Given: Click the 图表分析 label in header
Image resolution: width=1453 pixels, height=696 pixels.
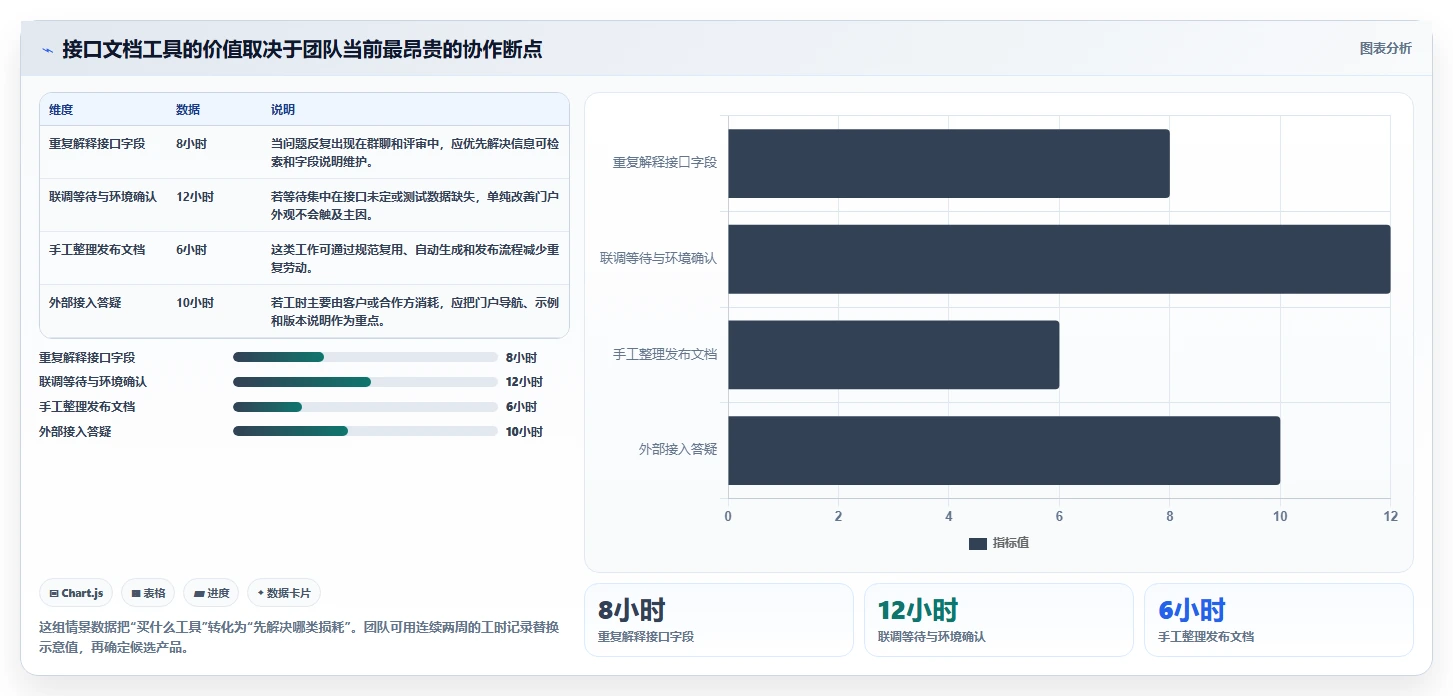Looking at the screenshot, I should coord(1385,48).
